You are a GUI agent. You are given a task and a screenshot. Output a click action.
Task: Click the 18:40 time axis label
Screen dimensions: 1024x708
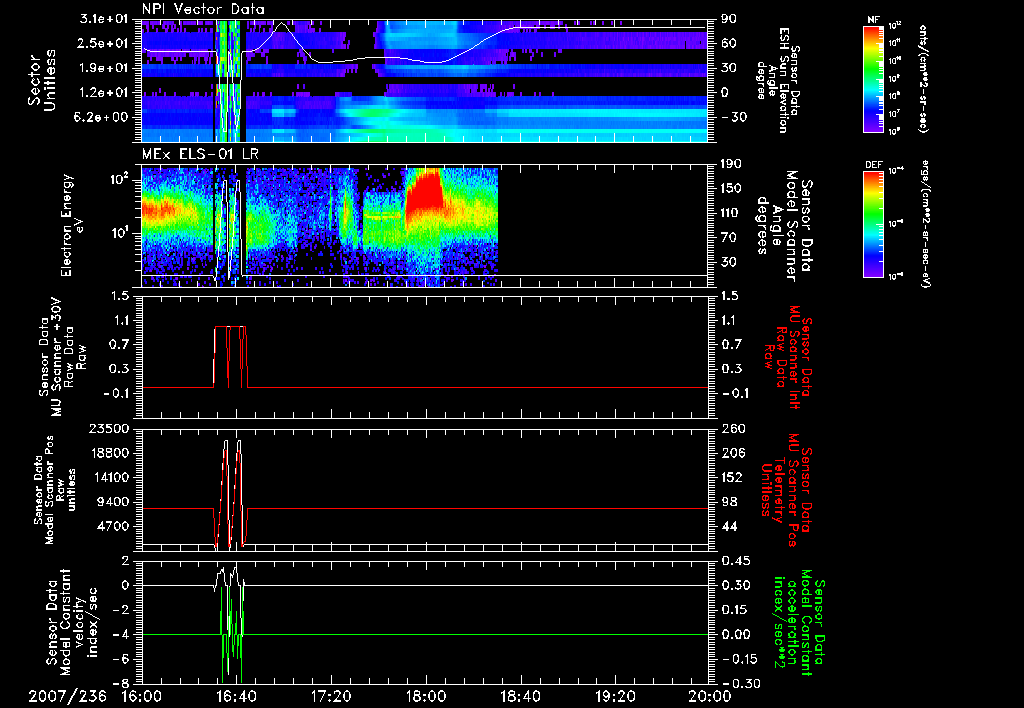[x=520, y=696]
